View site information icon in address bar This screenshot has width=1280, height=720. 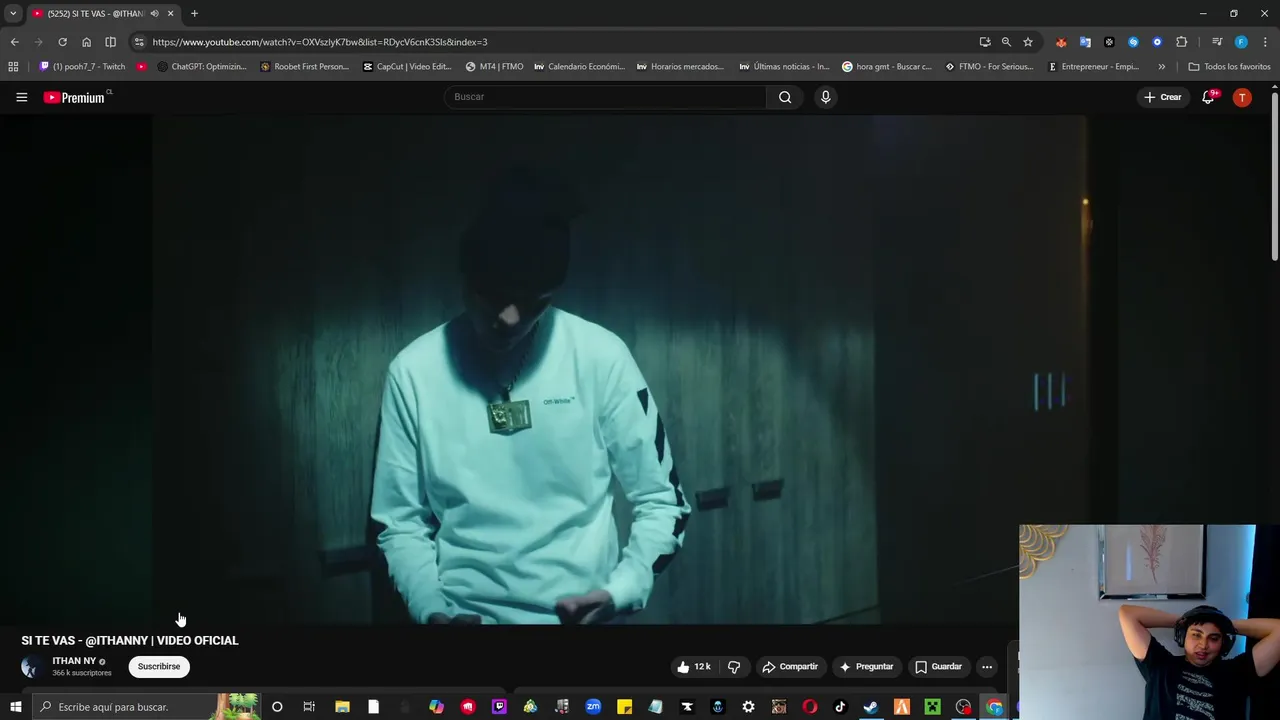click(139, 42)
